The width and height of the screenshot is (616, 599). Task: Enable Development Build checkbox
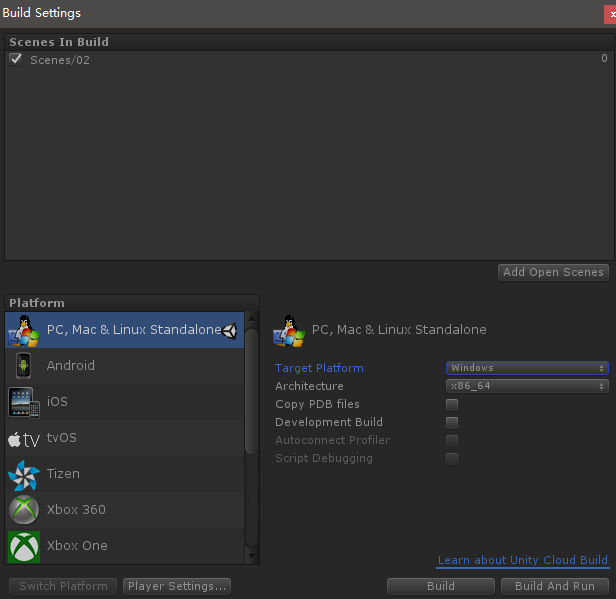pos(452,423)
